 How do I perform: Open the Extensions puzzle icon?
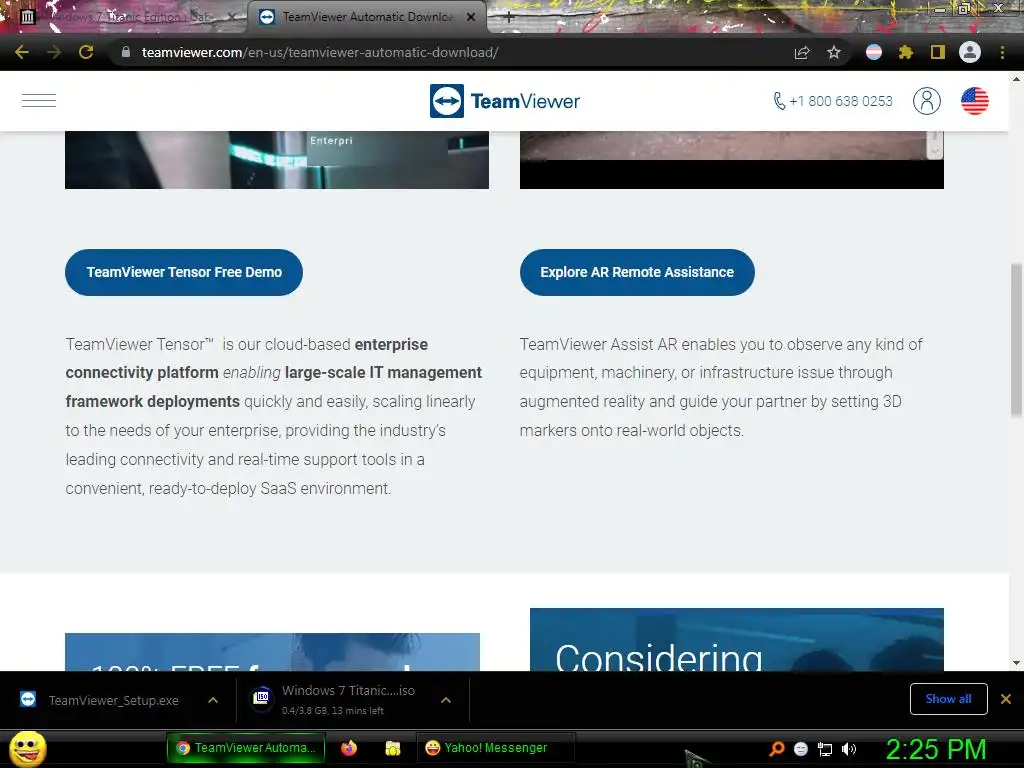point(906,52)
